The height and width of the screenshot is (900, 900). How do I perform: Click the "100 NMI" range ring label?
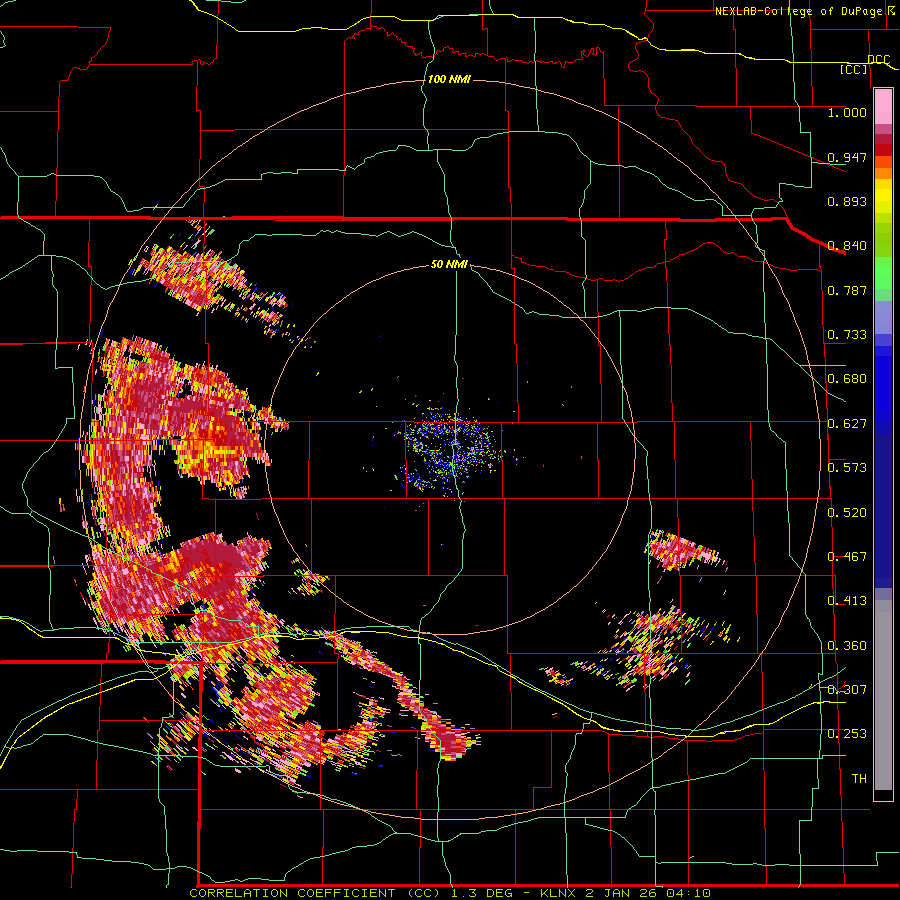pyautogui.click(x=449, y=79)
